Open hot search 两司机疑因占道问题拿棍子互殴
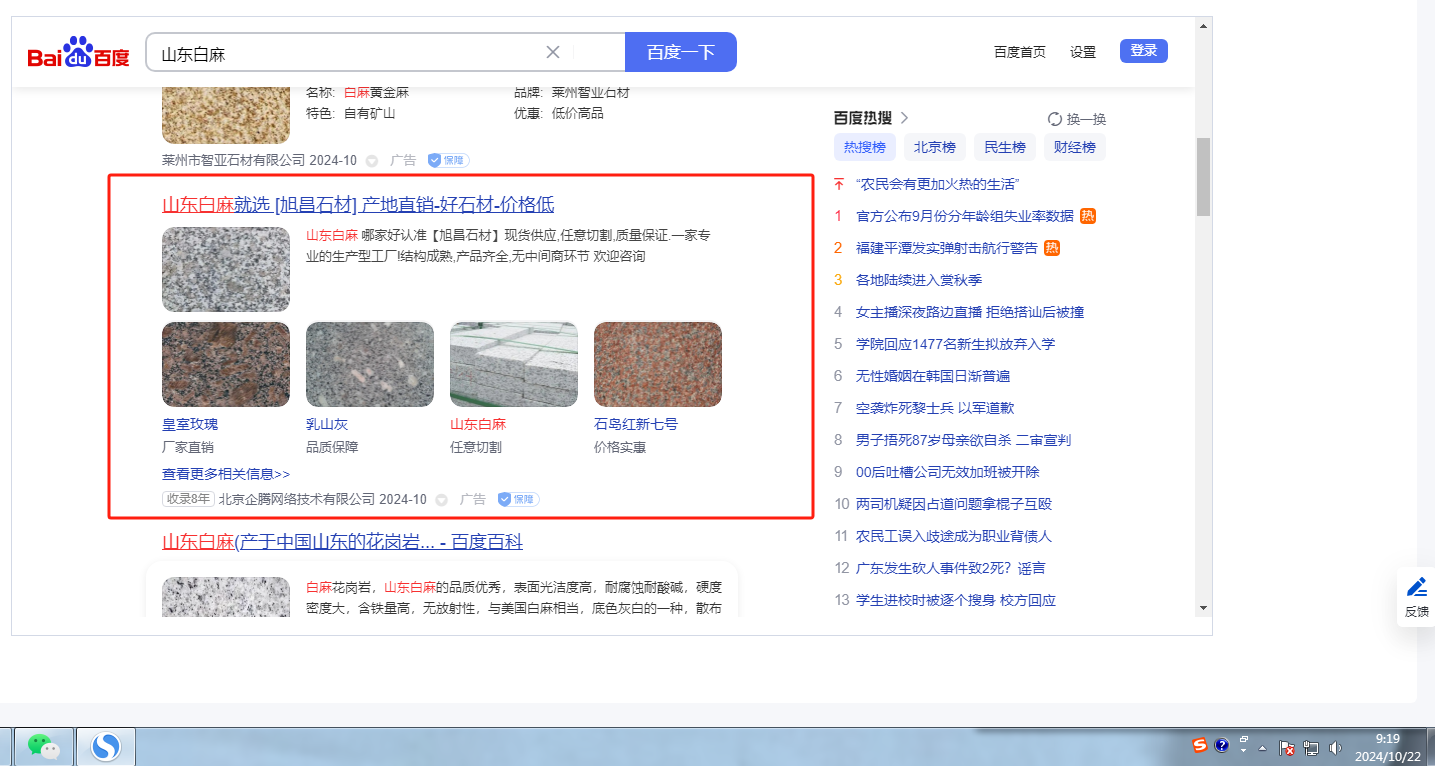 pyautogui.click(x=954, y=504)
